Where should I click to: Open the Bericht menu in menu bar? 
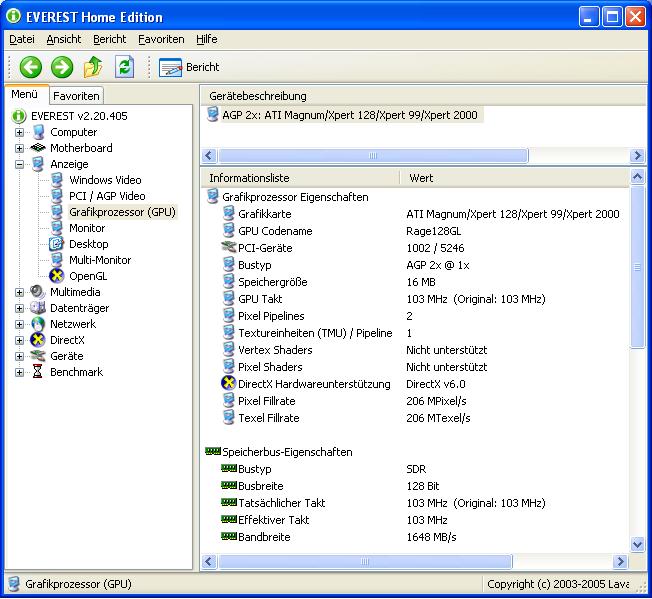[x=109, y=39]
